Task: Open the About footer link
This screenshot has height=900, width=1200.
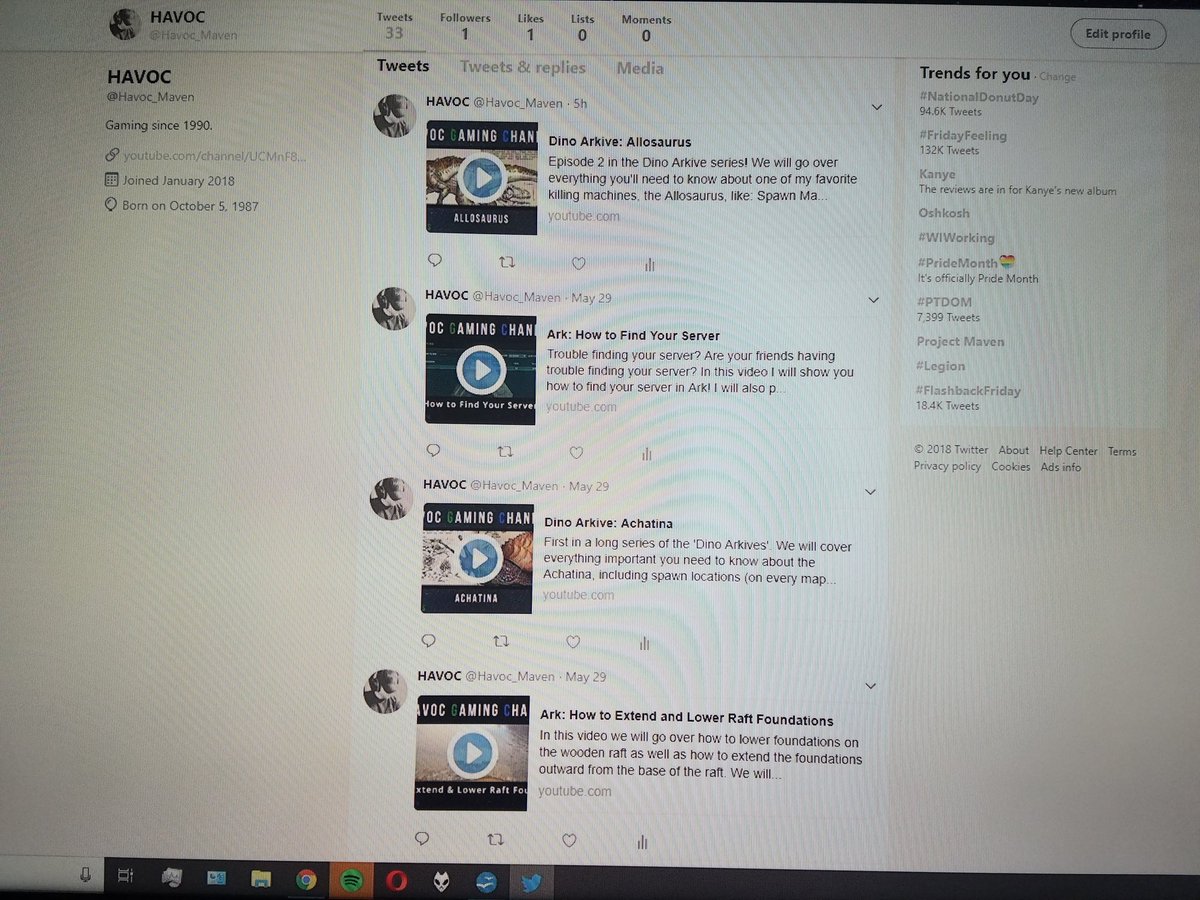Action: pyautogui.click(x=1013, y=450)
